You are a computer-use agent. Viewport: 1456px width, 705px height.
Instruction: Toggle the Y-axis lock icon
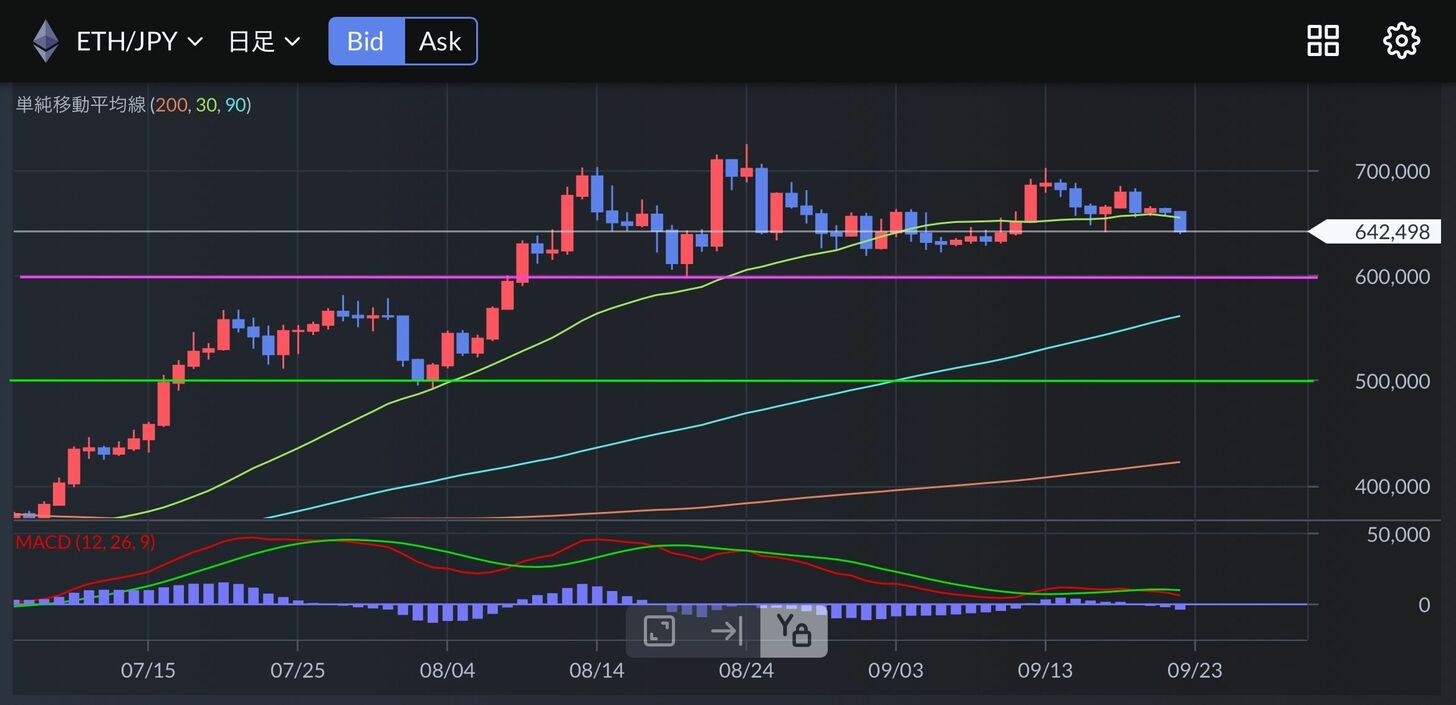(x=794, y=631)
